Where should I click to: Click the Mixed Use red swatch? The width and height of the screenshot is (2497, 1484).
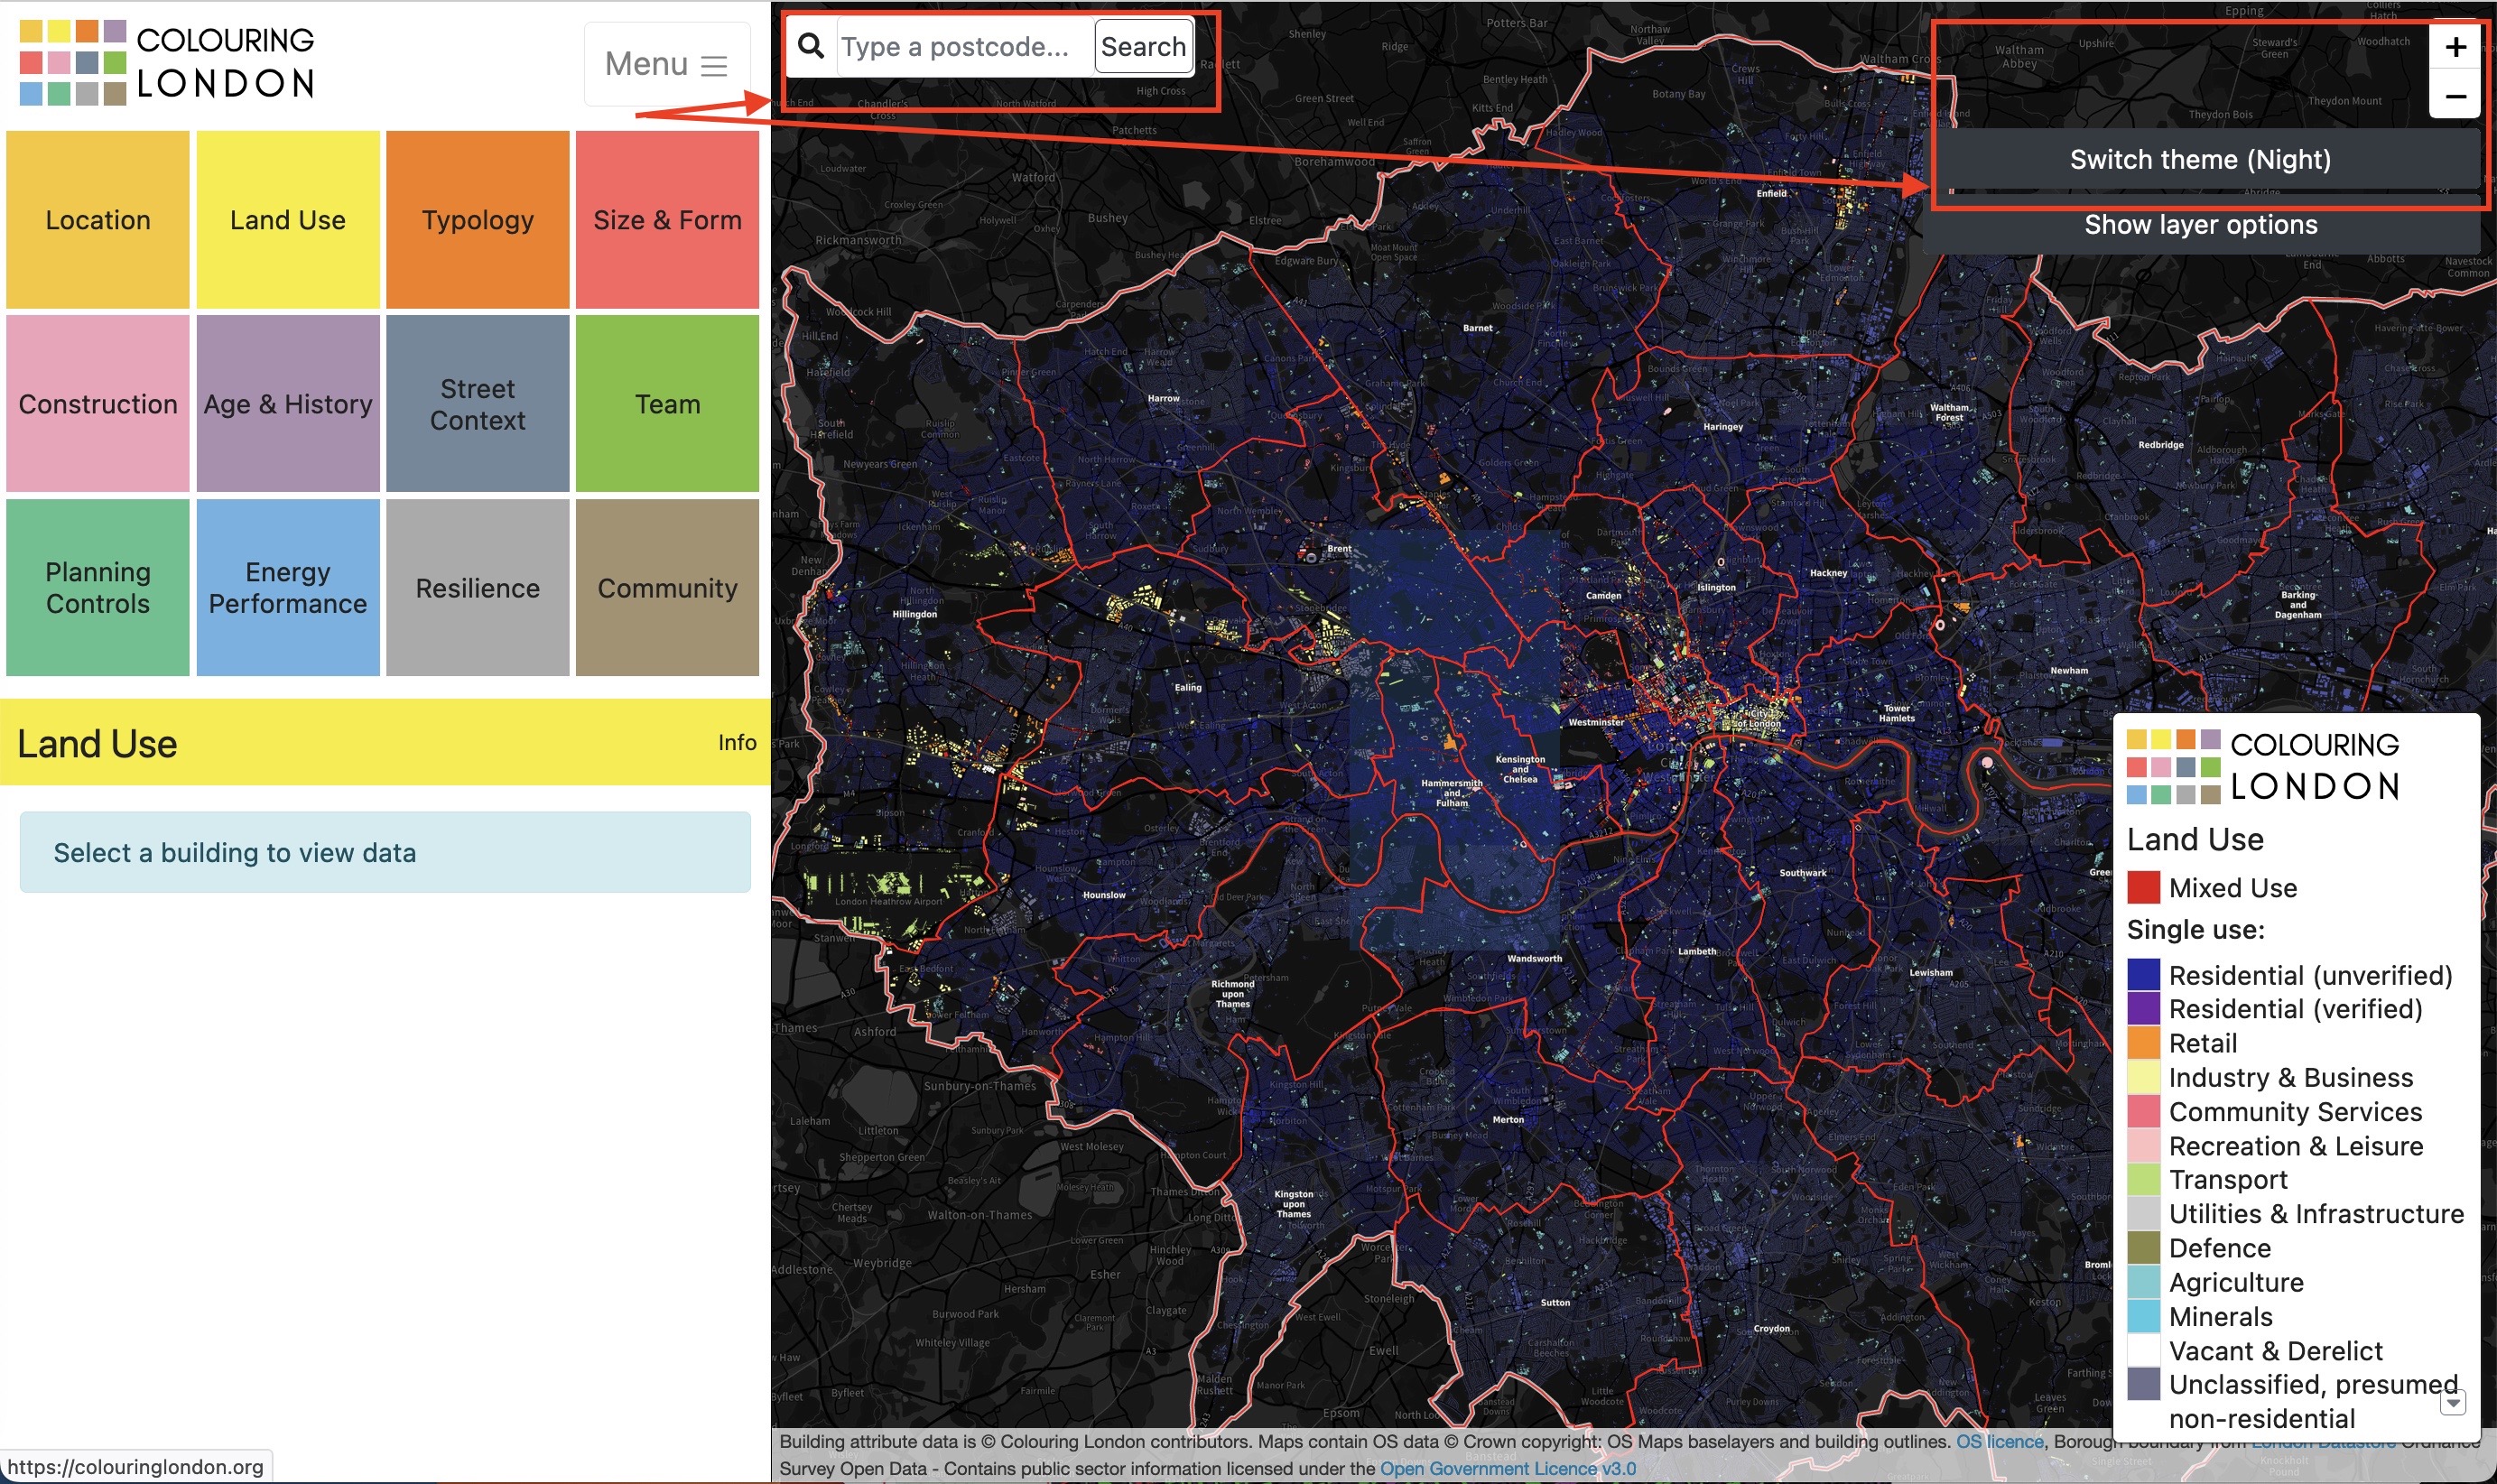[x=2143, y=888]
